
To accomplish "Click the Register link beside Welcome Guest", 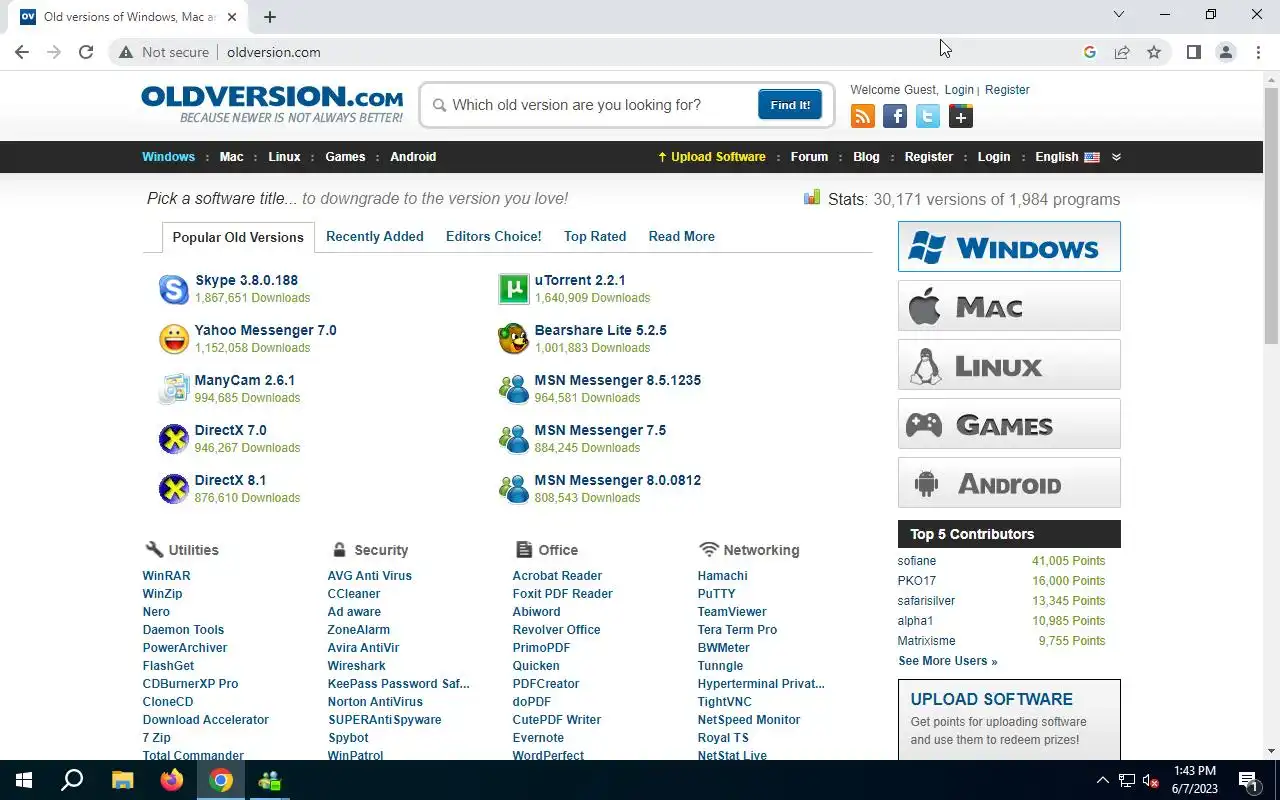I will click(x=1007, y=90).
